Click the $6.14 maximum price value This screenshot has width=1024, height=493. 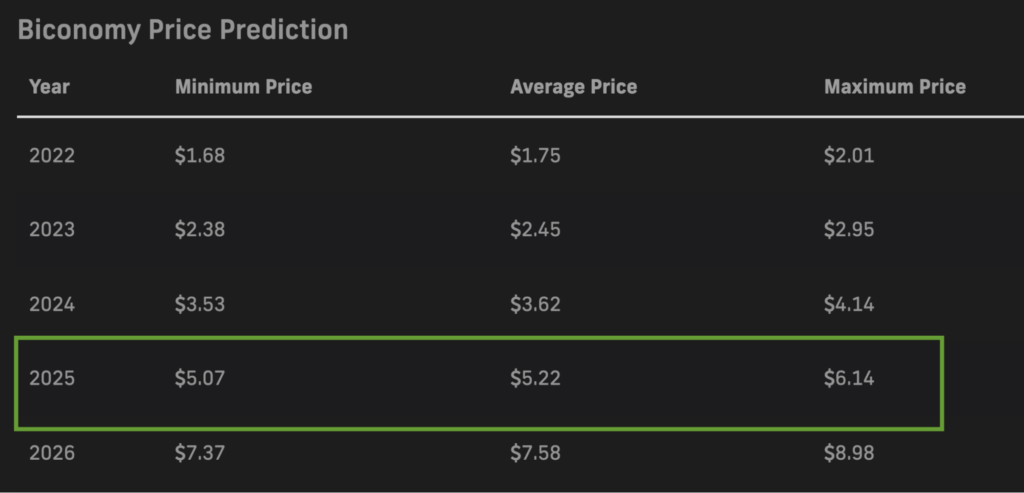[x=849, y=378]
